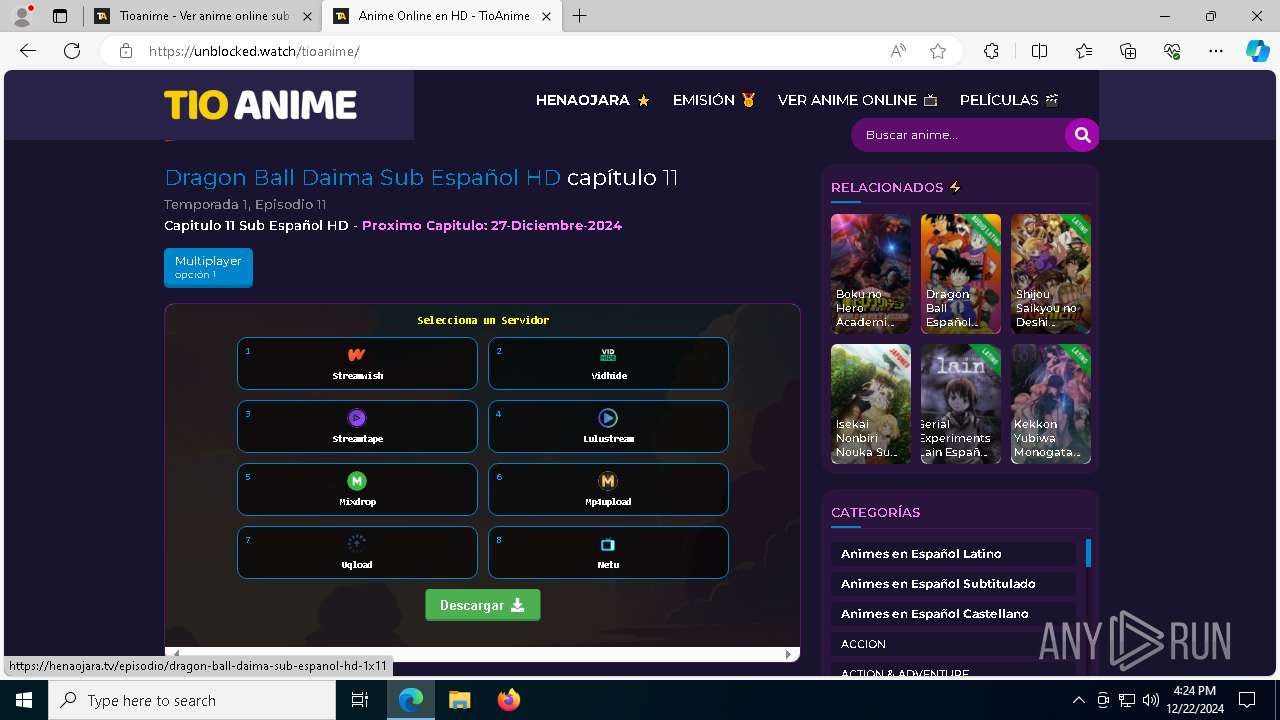Open the Collections icon
This screenshot has height=720, width=1280.
[1128, 51]
